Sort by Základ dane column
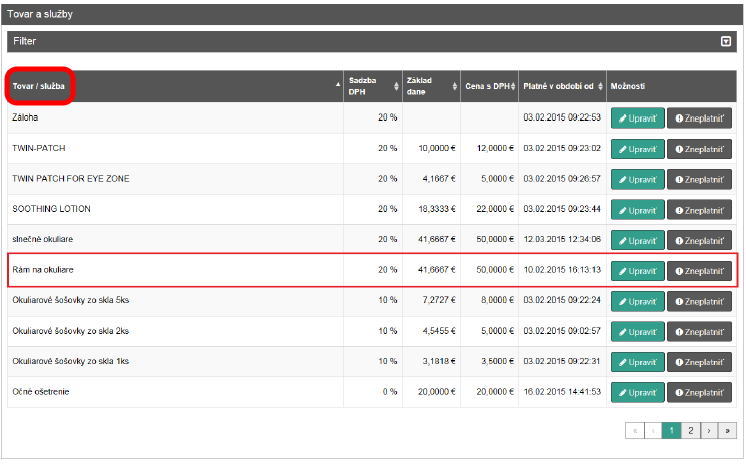The image size is (746, 465). pos(430,86)
